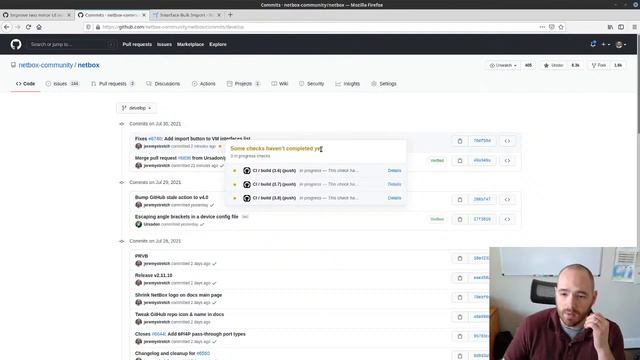Expand description ellipsis on 'Escaping angle brackets'
The height and width of the screenshot is (360, 640).
tap(245, 217)
